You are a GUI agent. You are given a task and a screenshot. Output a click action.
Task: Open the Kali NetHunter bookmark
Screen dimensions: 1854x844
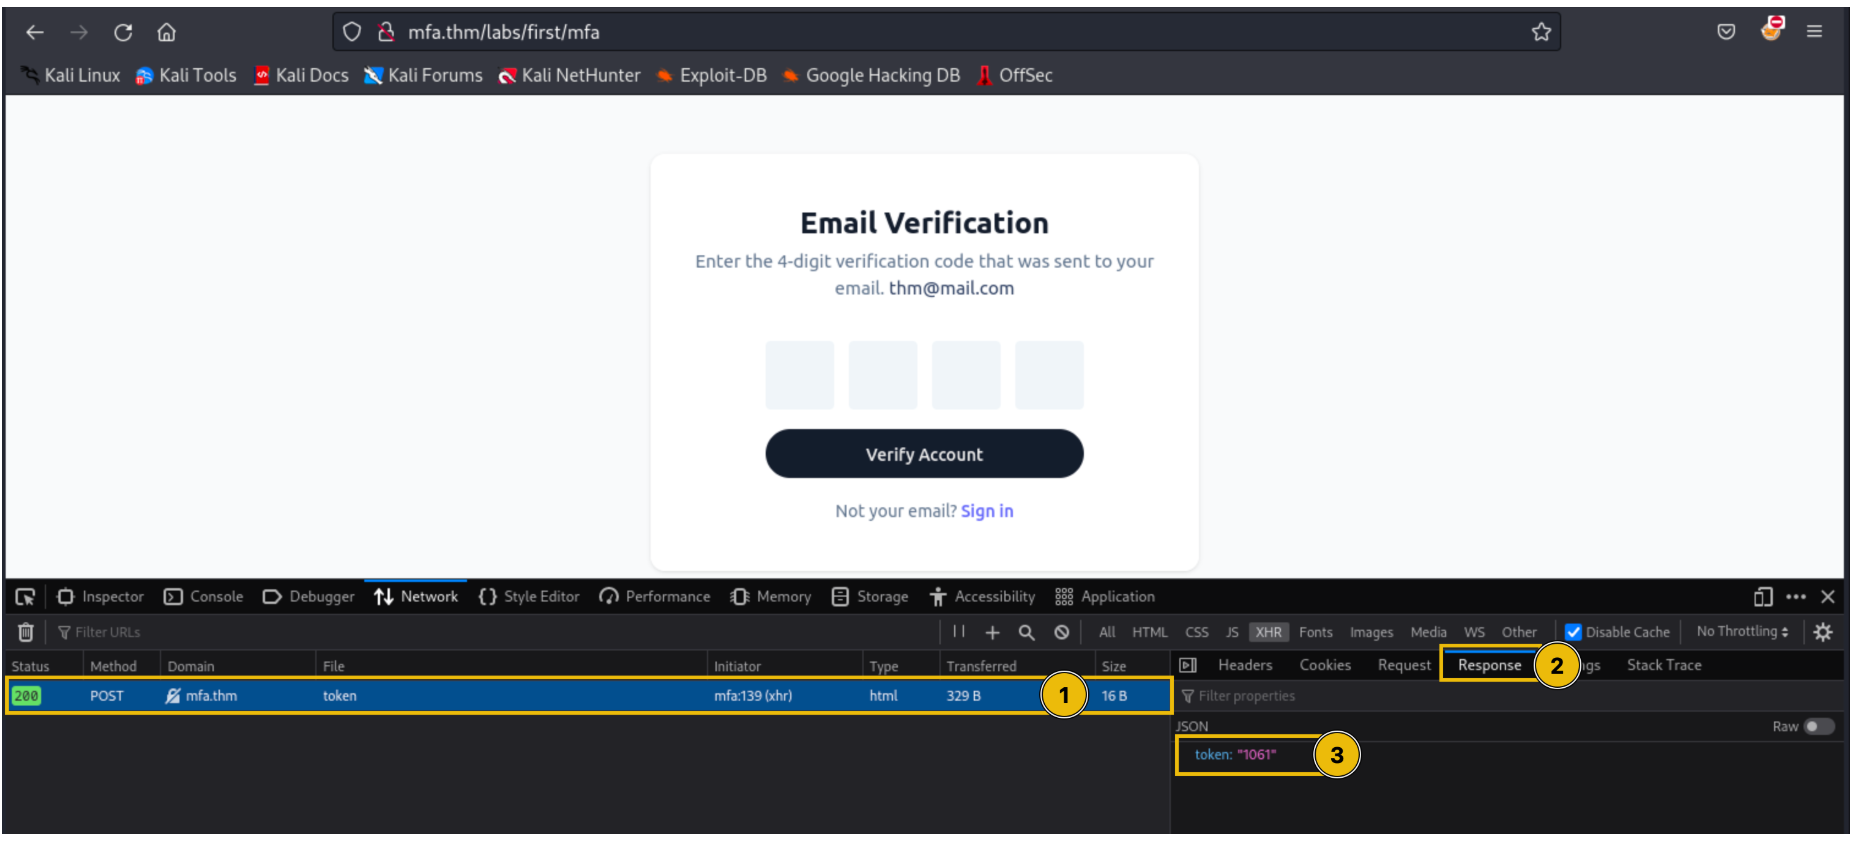click(569, 75)
